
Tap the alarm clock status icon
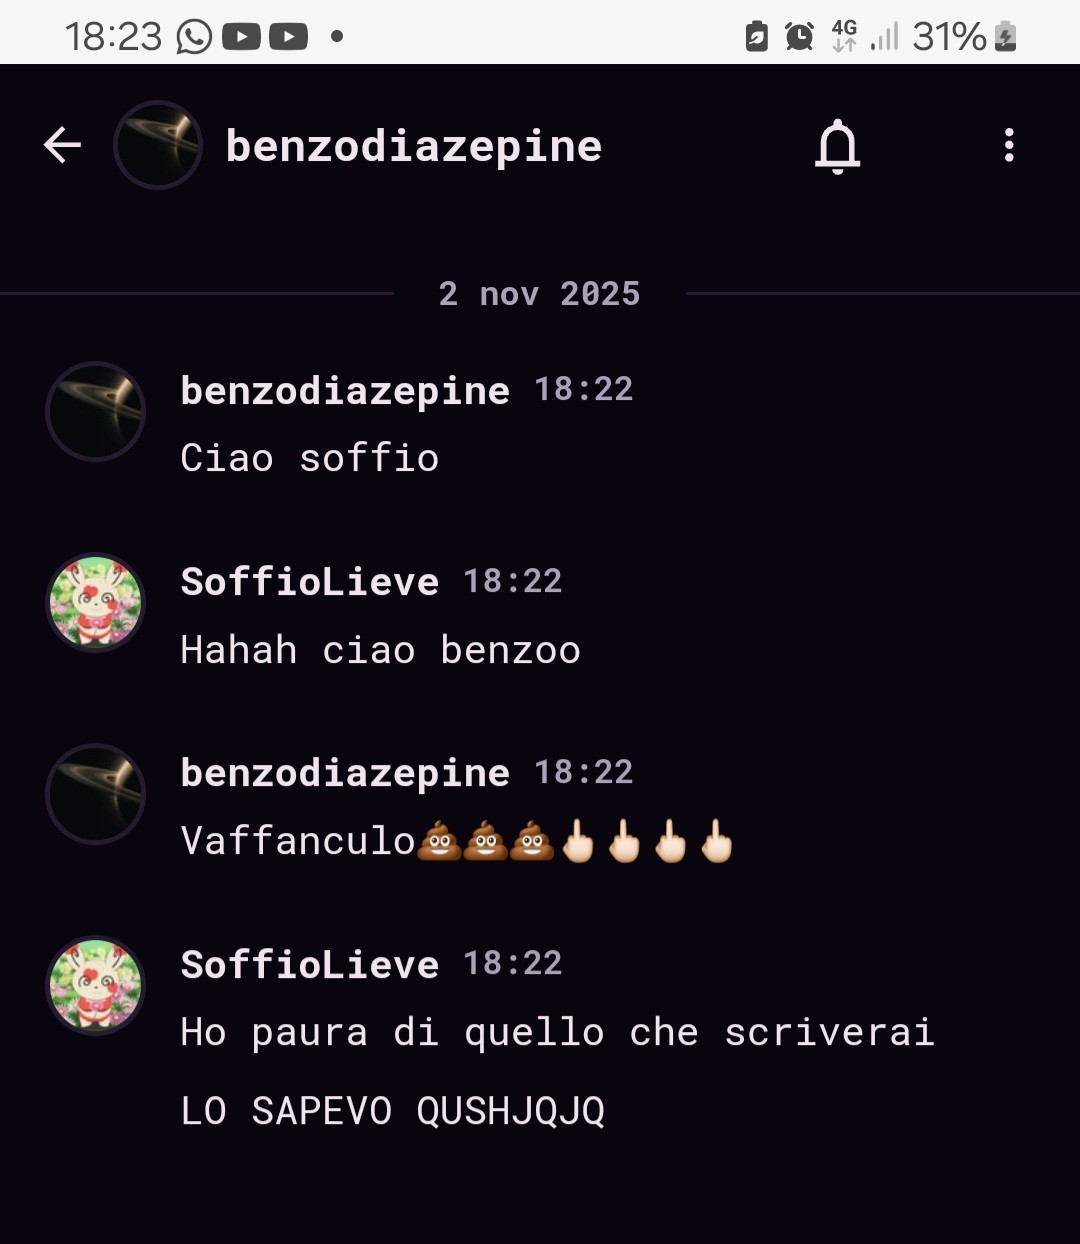[799, 37]
